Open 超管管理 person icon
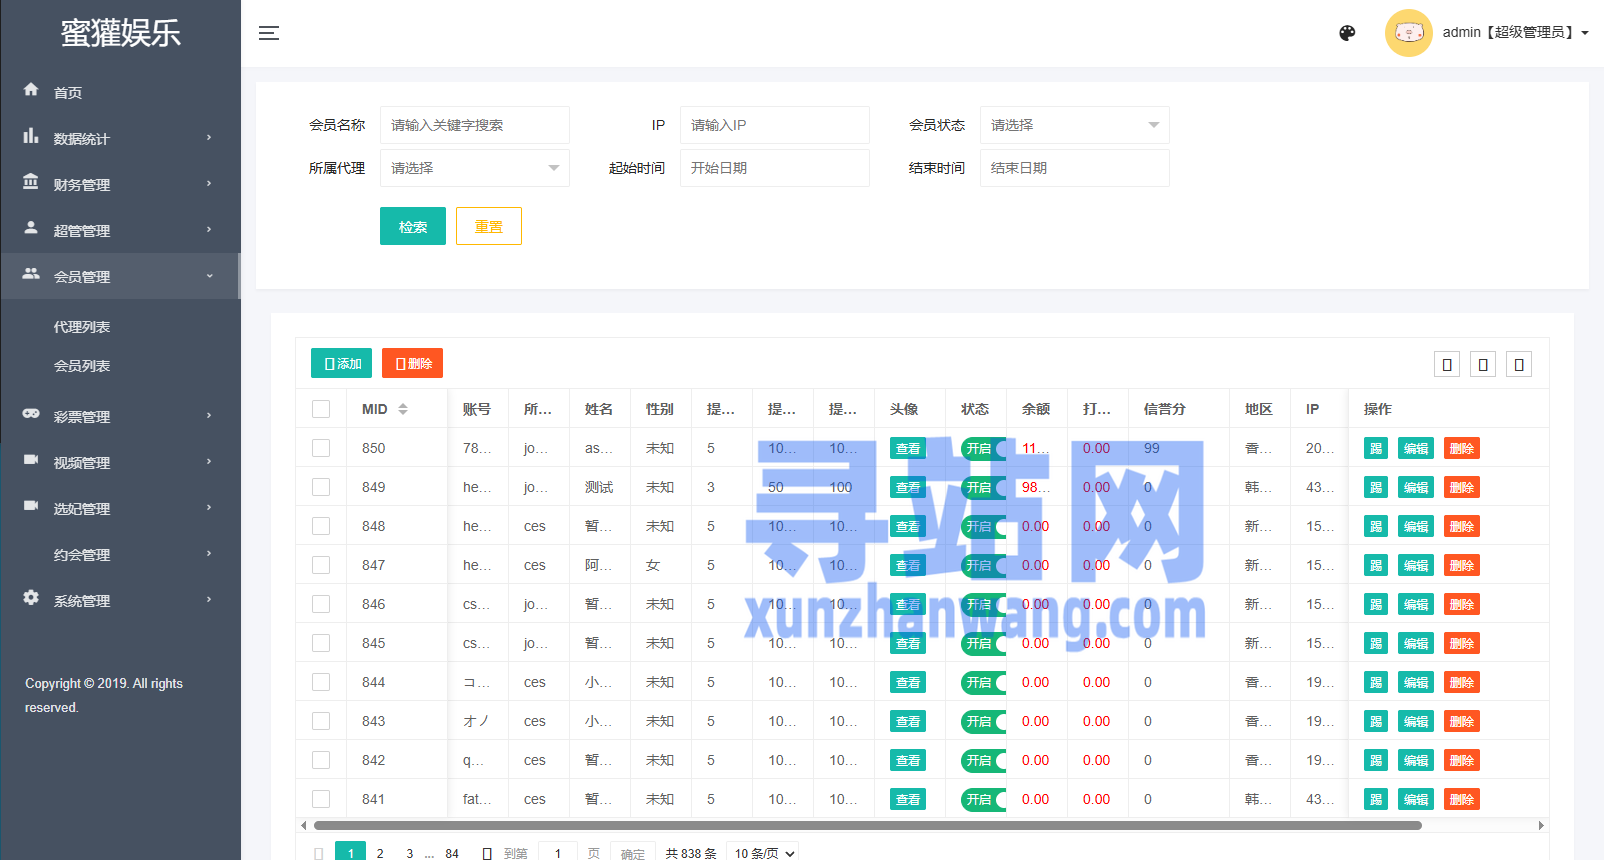1604x860 pixels. coord(31,228)
